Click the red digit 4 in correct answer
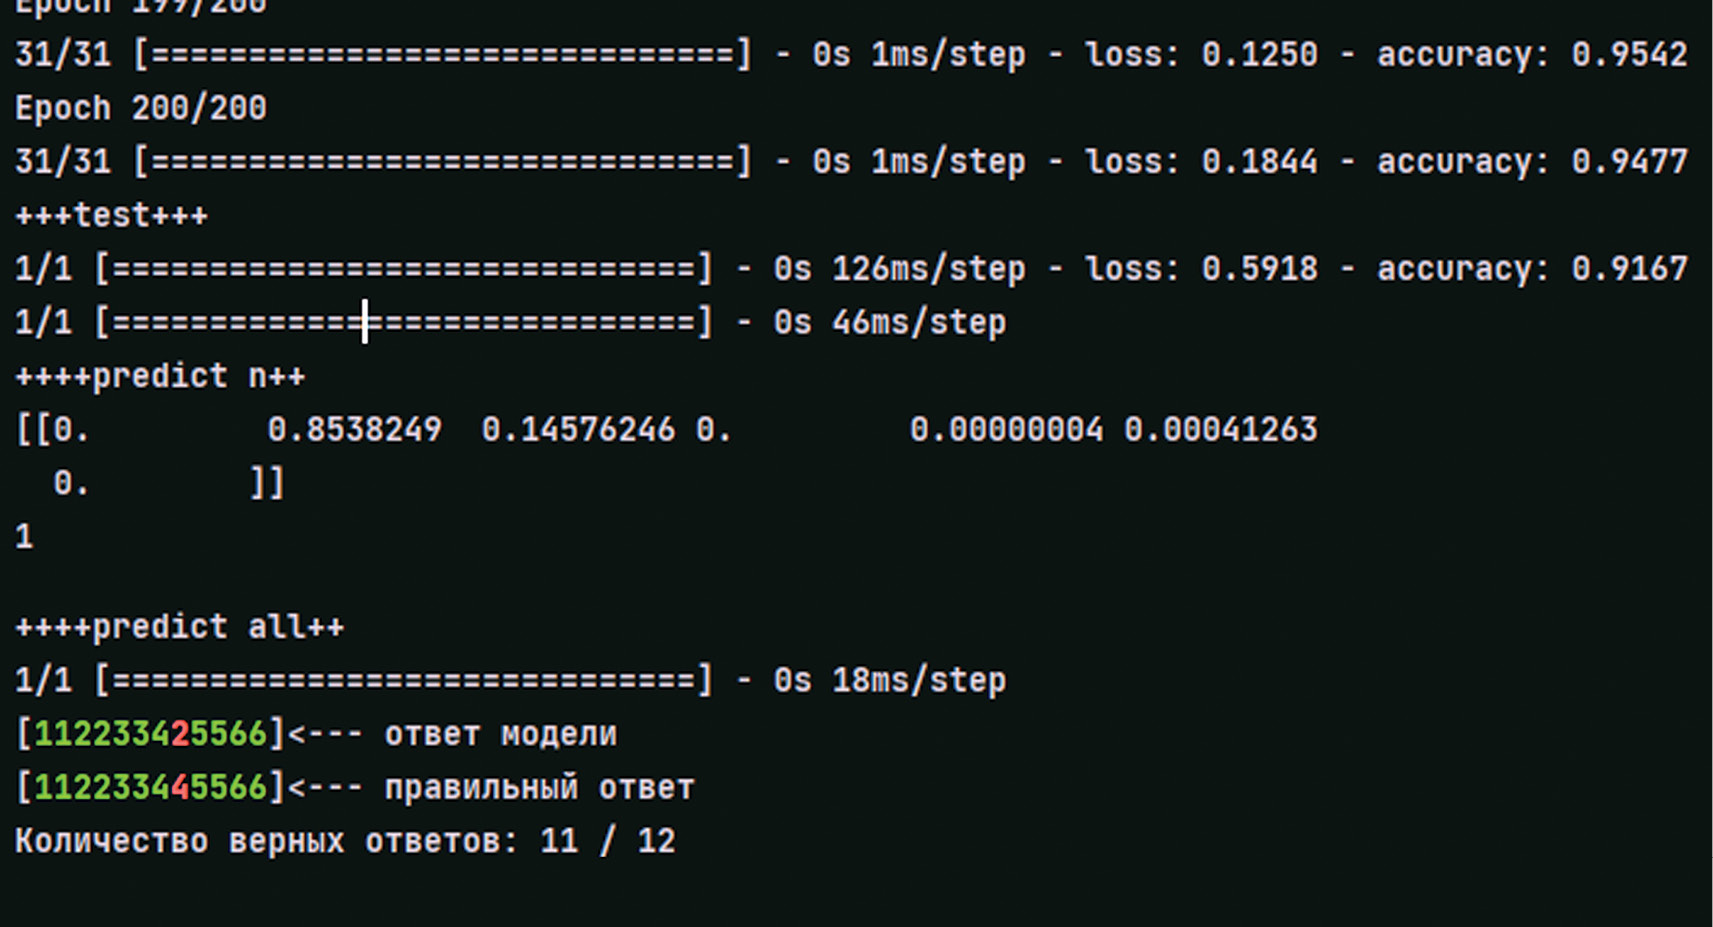This screenshot has width=1713, height=927. click(x=180, y=788)
